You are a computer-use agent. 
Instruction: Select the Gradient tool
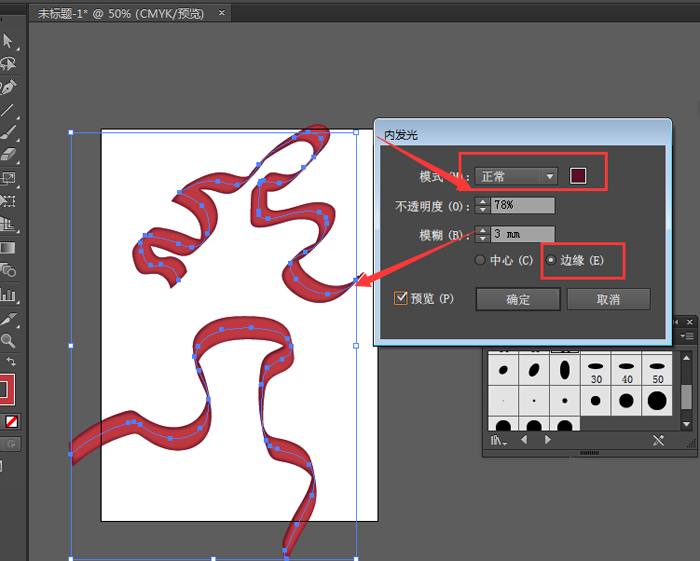(8, 248)
